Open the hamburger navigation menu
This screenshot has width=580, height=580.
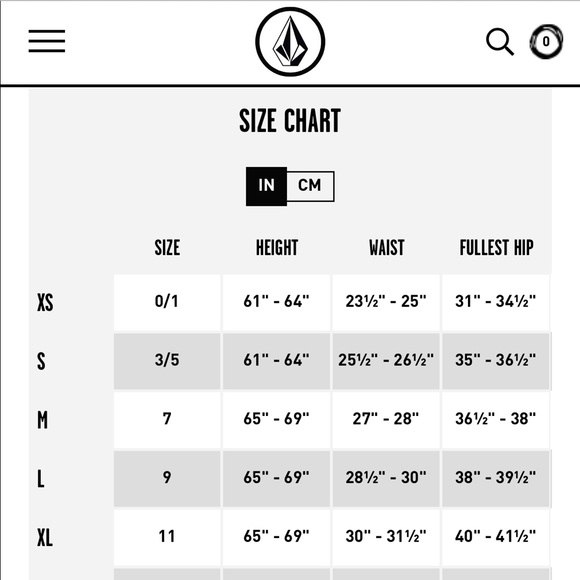point(47,41)
